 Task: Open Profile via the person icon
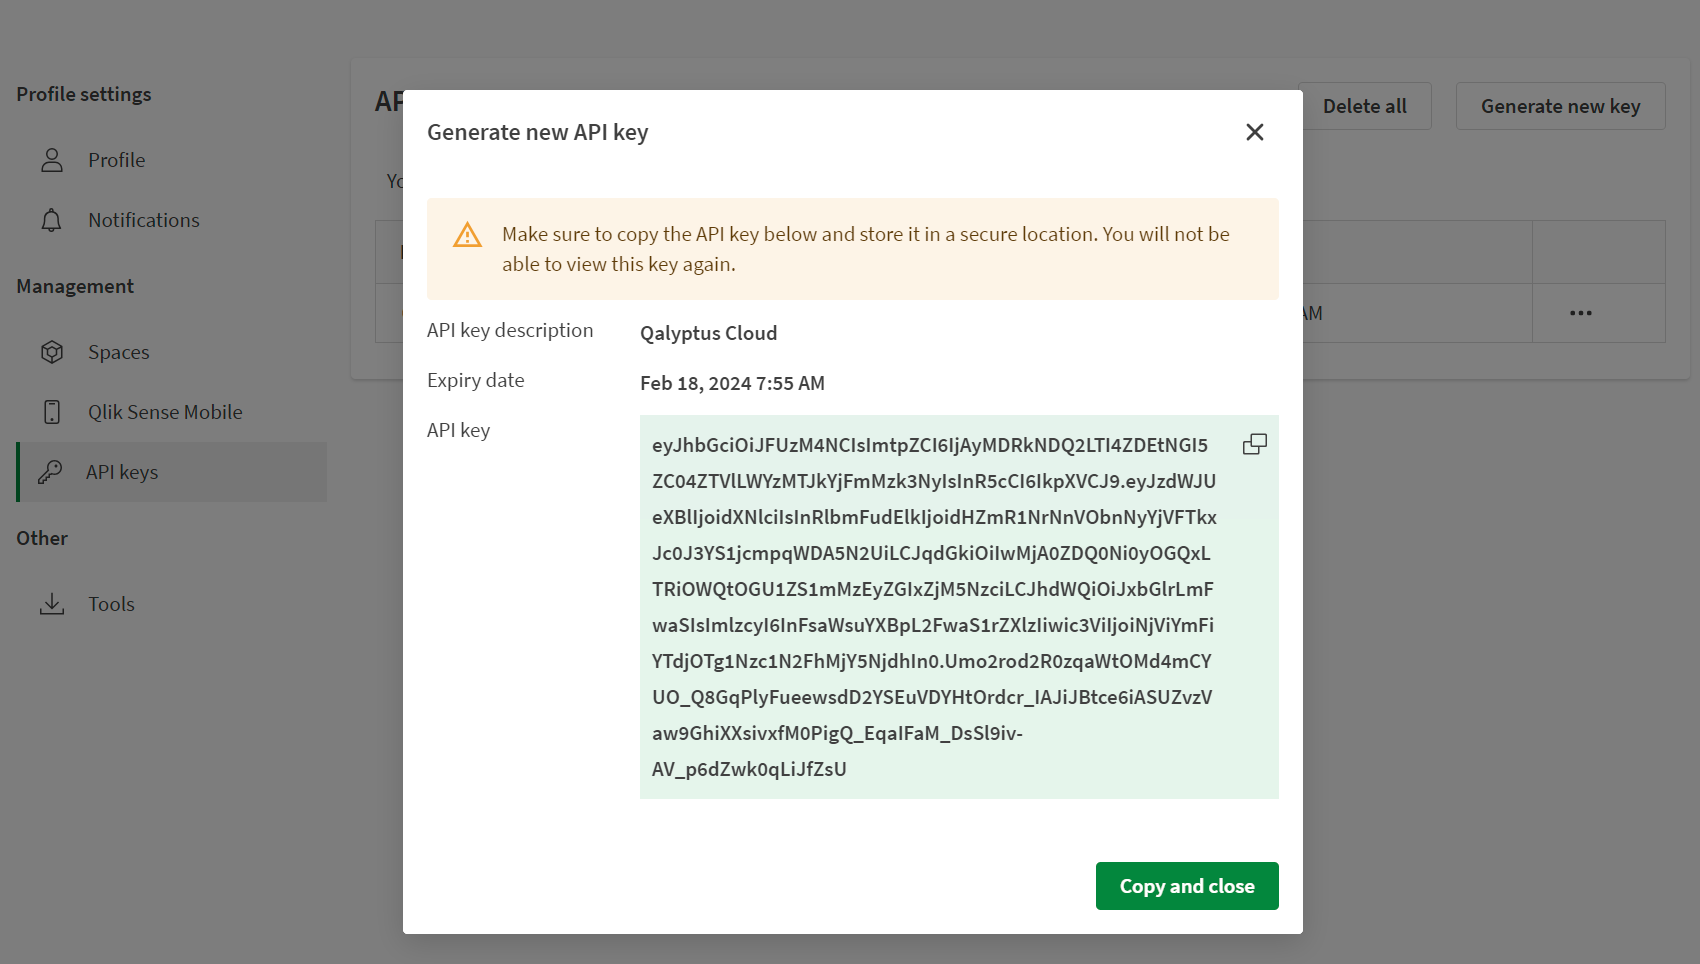[x=52, y=159]
